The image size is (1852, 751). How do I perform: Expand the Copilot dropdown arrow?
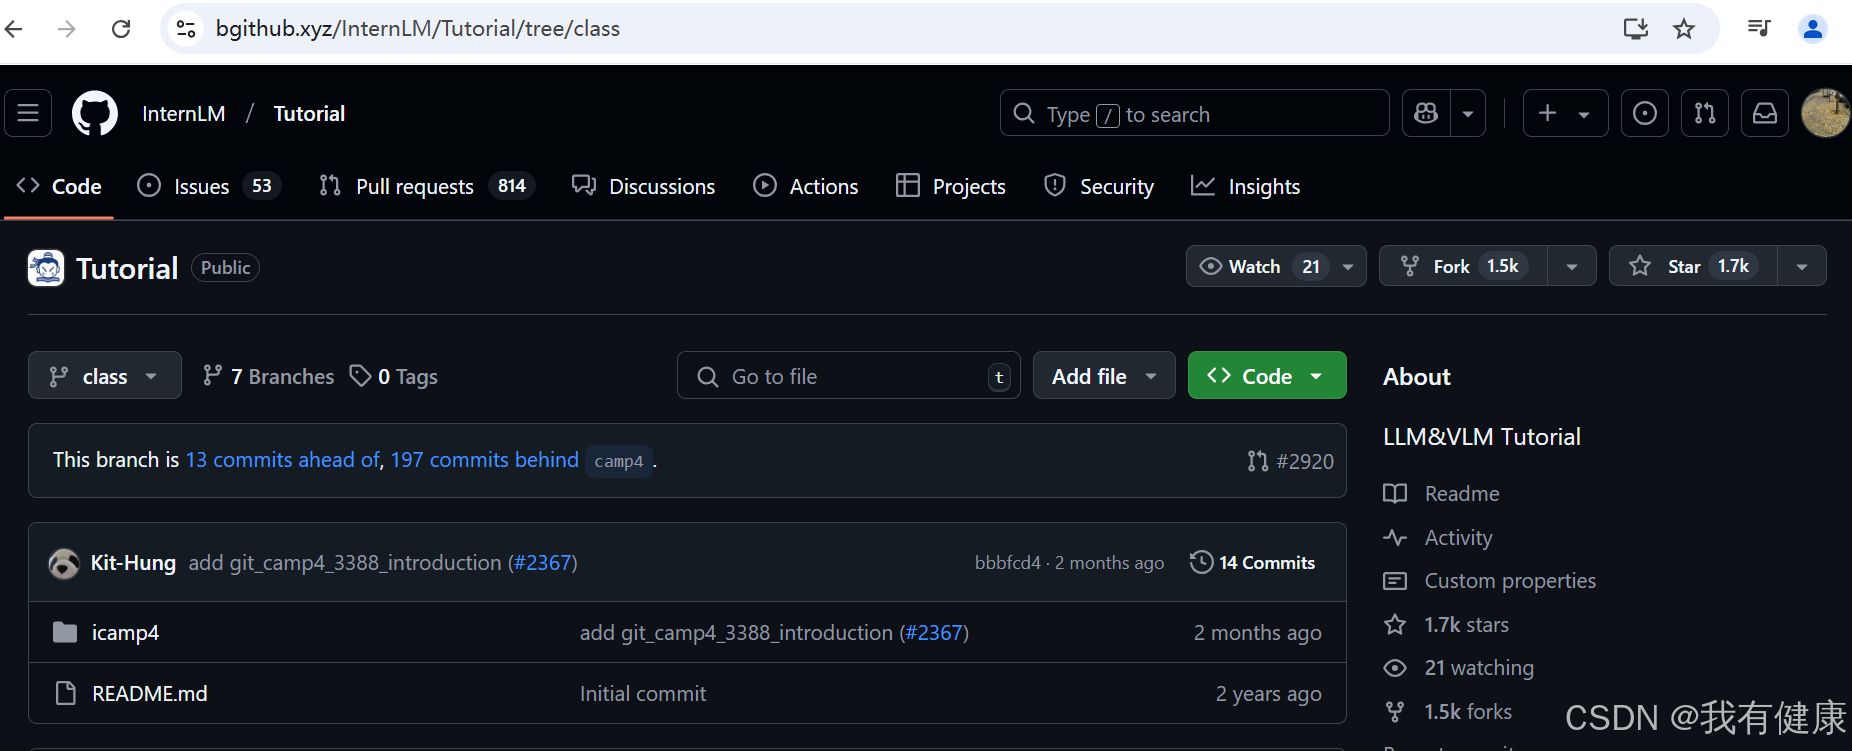[1468, 113]
